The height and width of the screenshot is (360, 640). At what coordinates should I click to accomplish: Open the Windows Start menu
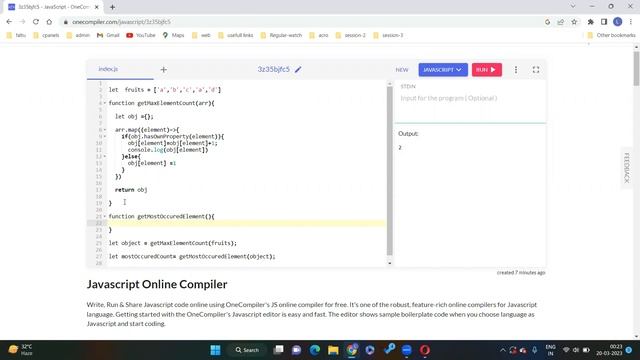(x=216, y=350)
